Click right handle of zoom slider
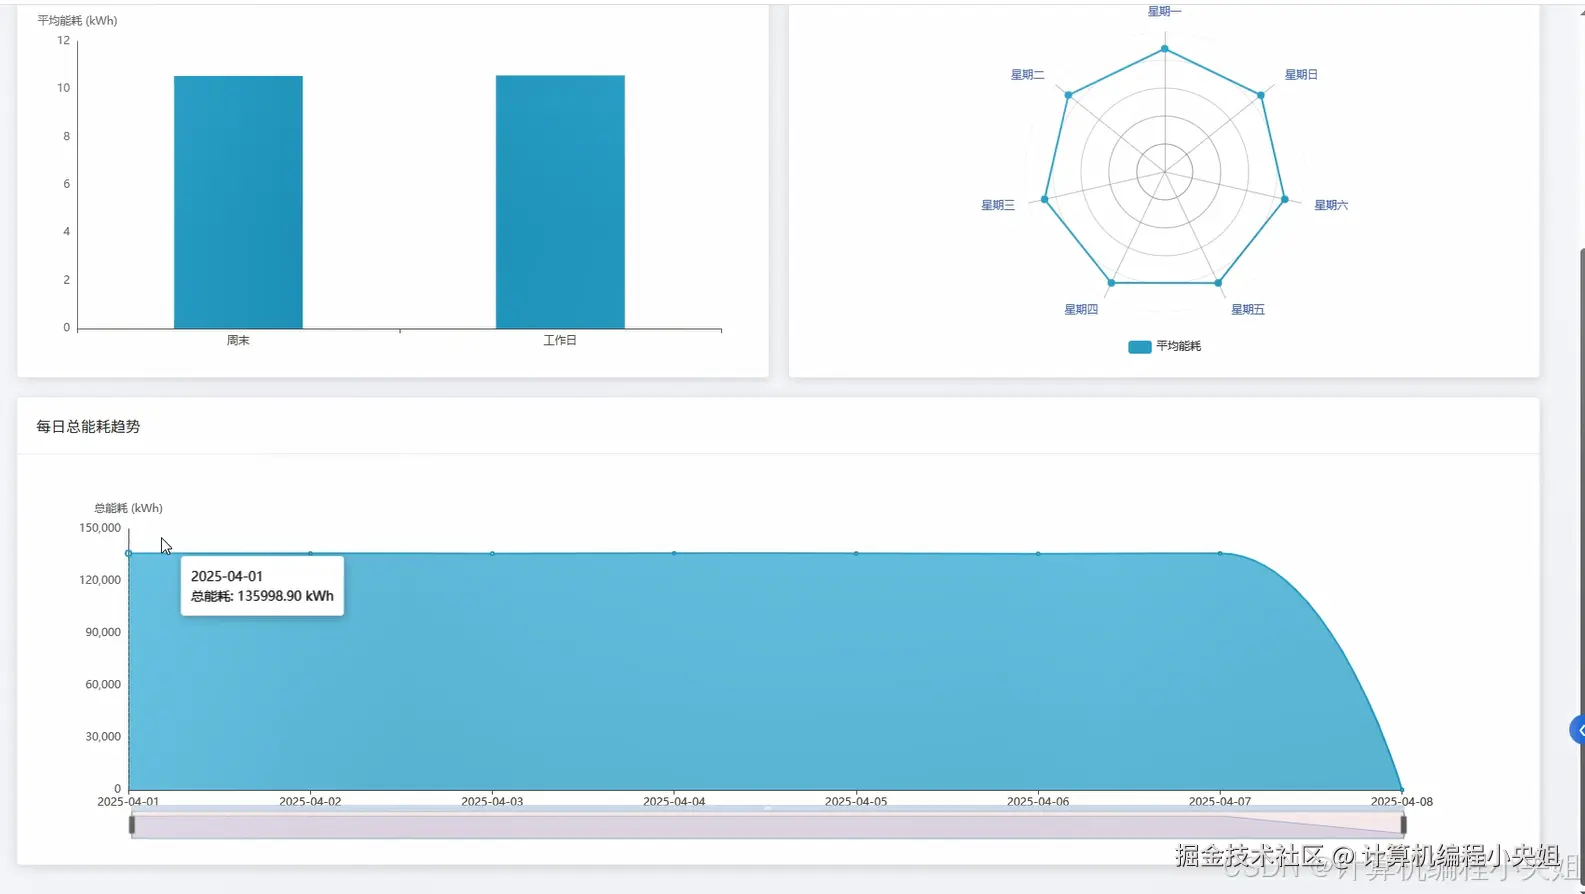 tap(1403, 825)
